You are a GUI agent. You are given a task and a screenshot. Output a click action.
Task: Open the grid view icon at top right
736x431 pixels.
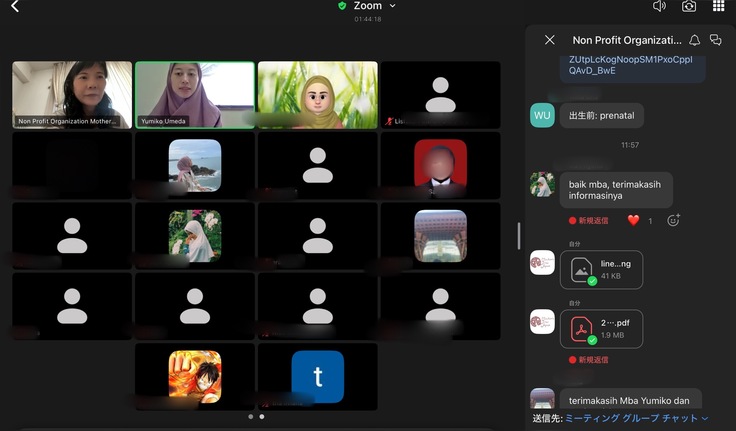pyautogui.click(x=718, y=6)
